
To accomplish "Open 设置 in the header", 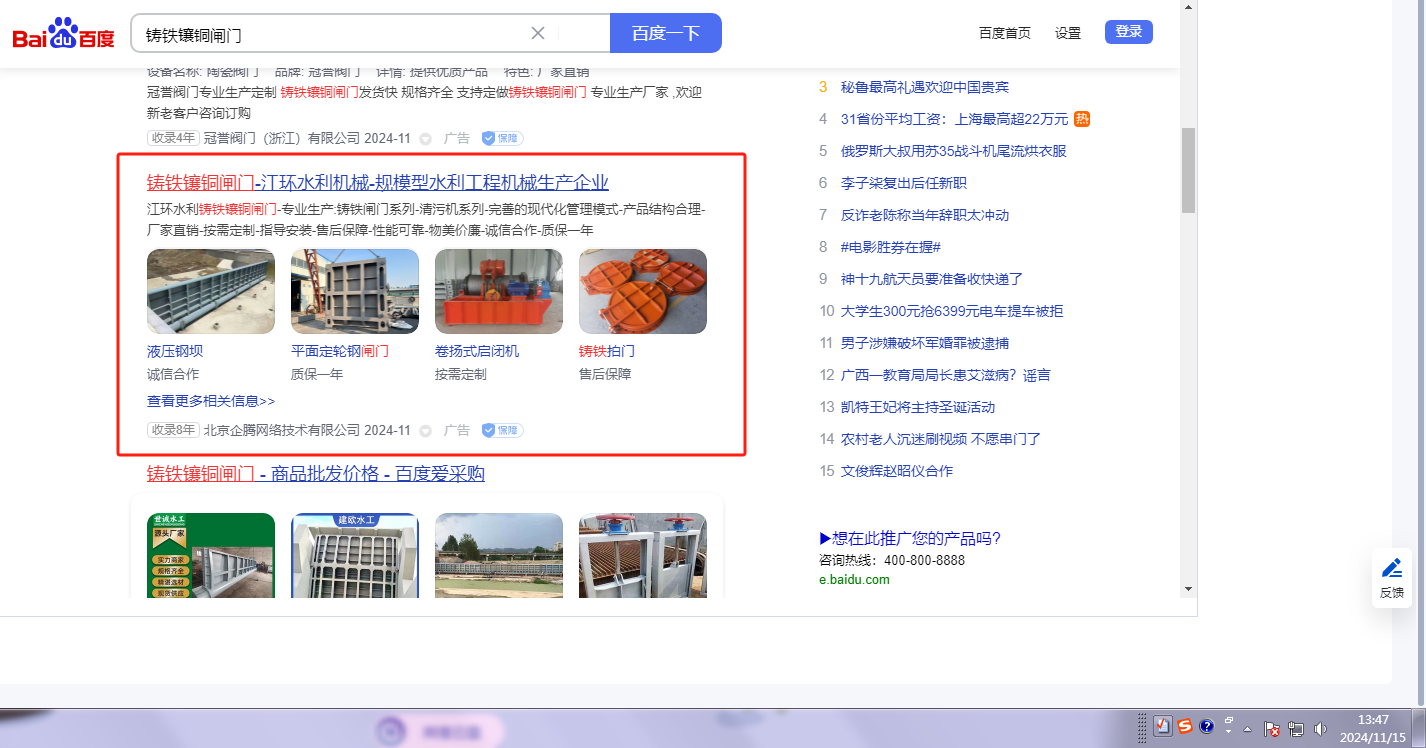I will pyautogui.click(x=1068, y=33).
